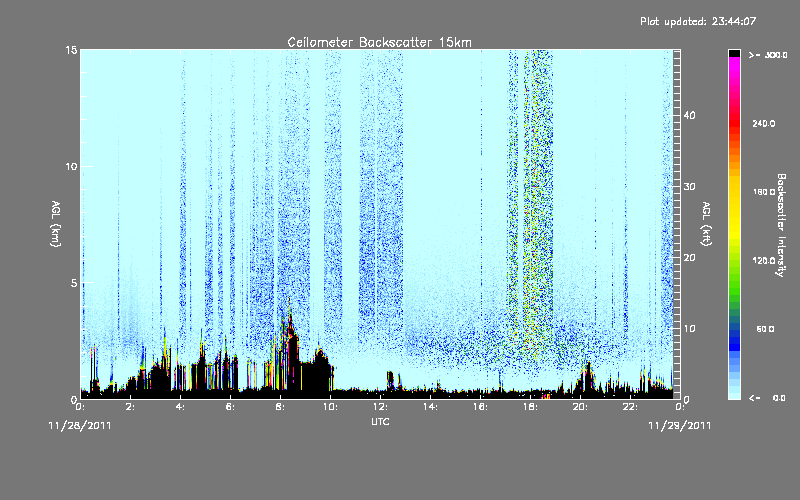Click the small cloud echo near 12:30 UTC
800x500 pixels.
(390, 380)
